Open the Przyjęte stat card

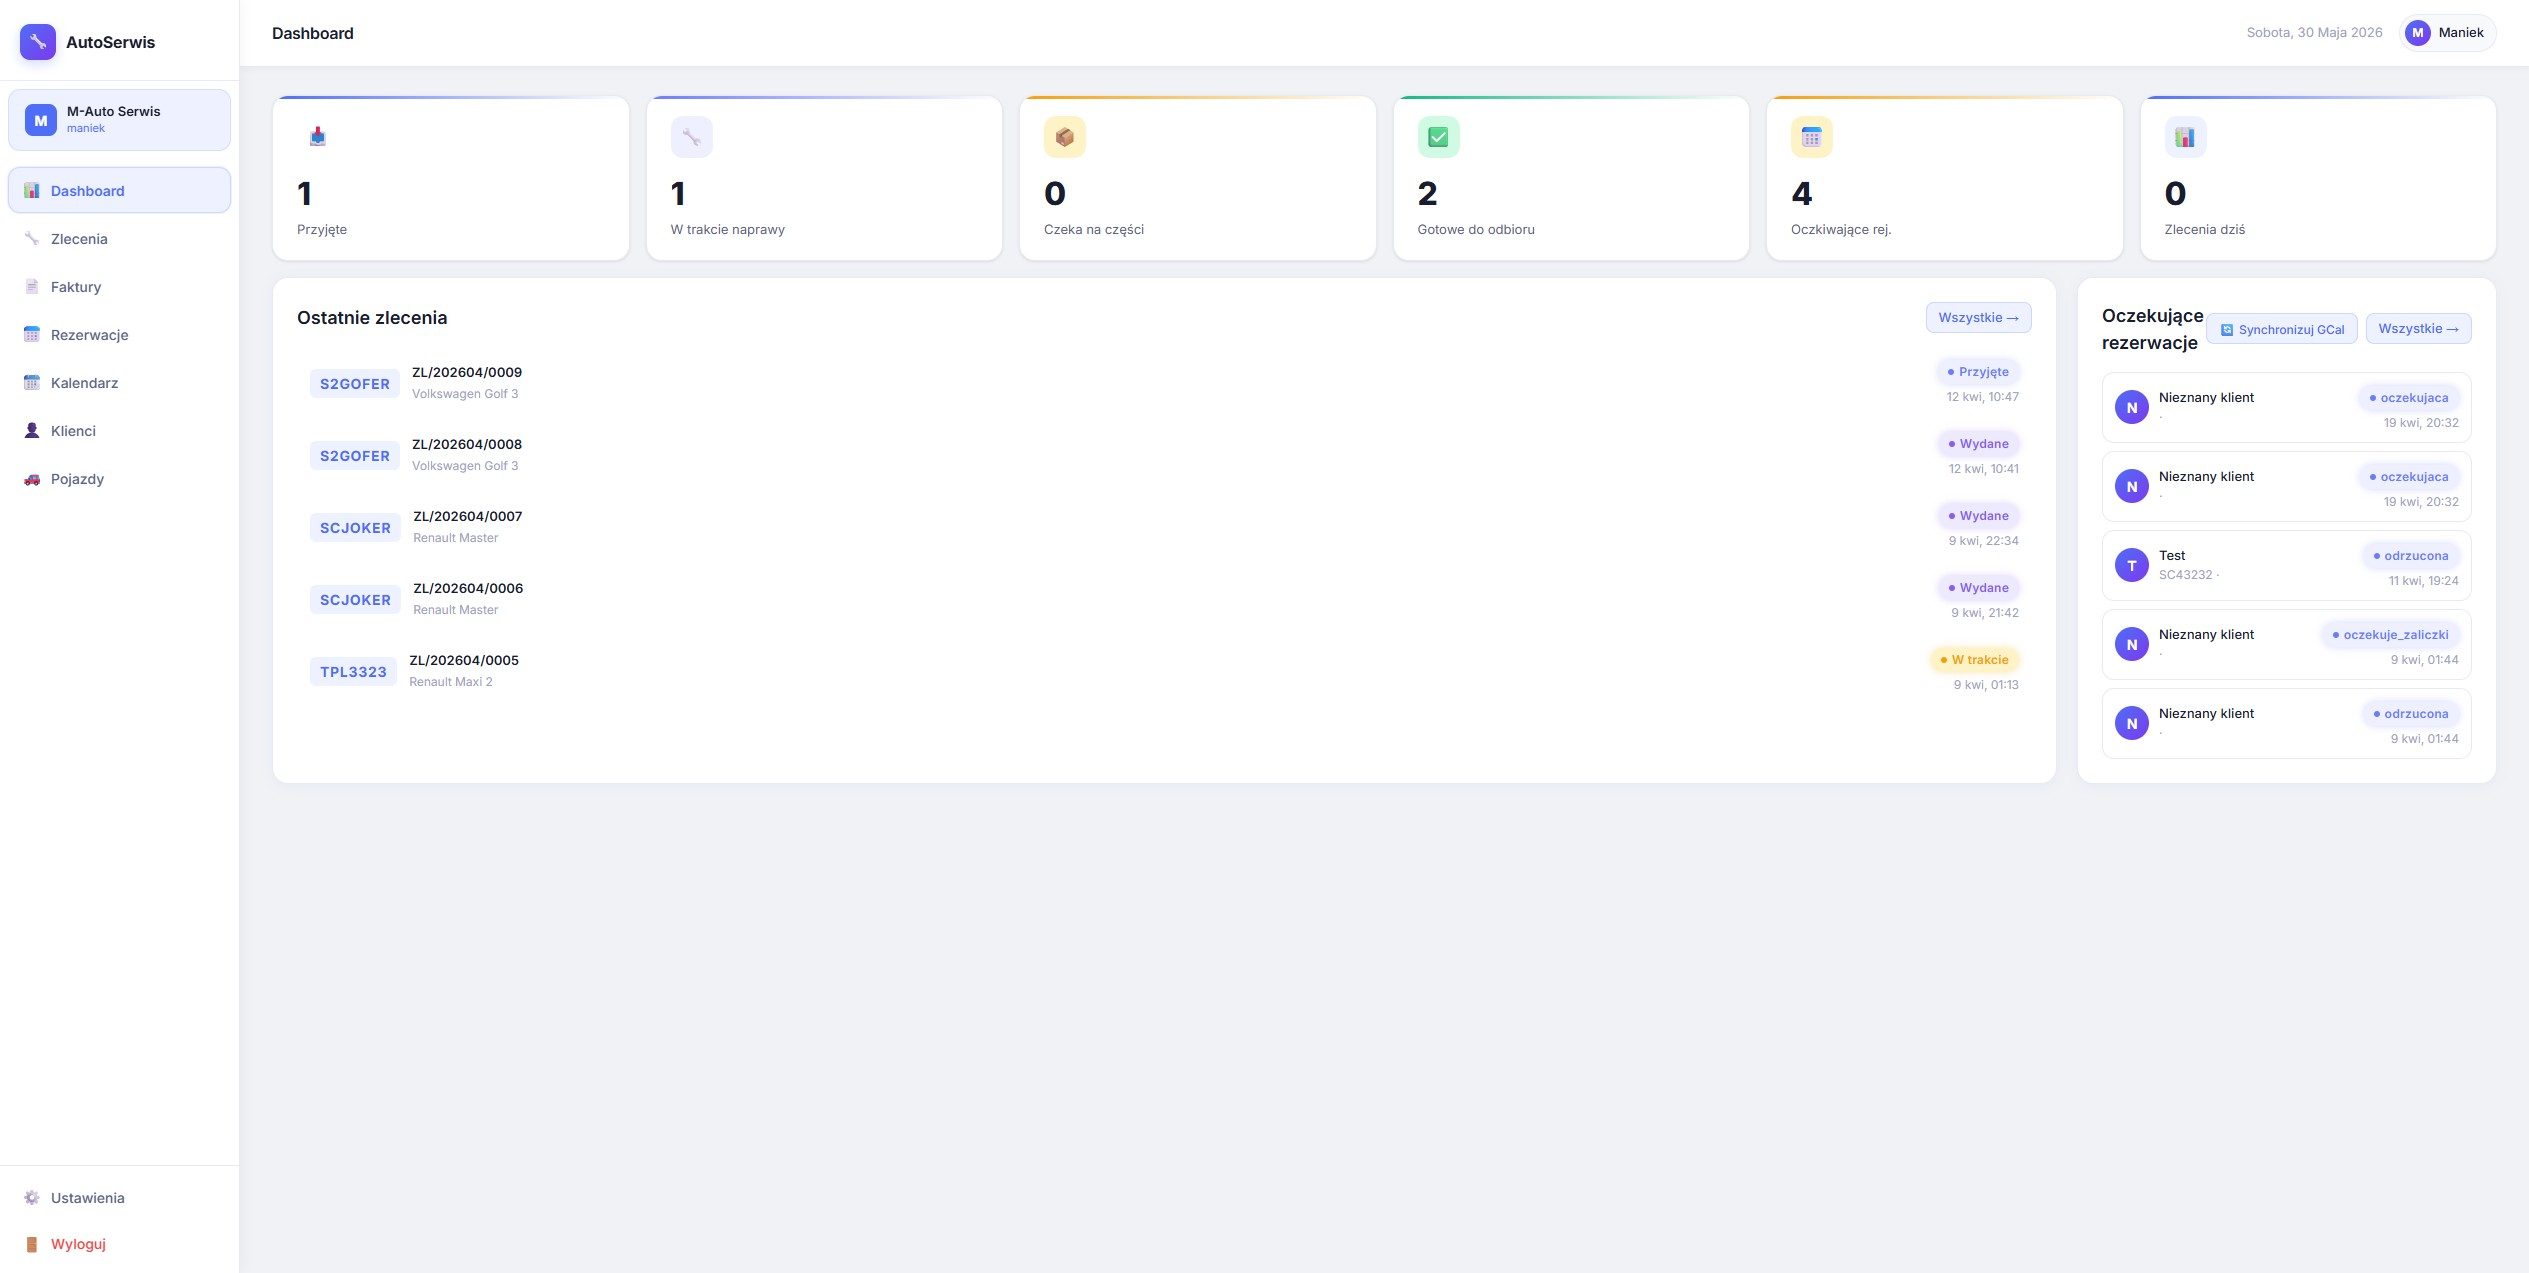451,178
